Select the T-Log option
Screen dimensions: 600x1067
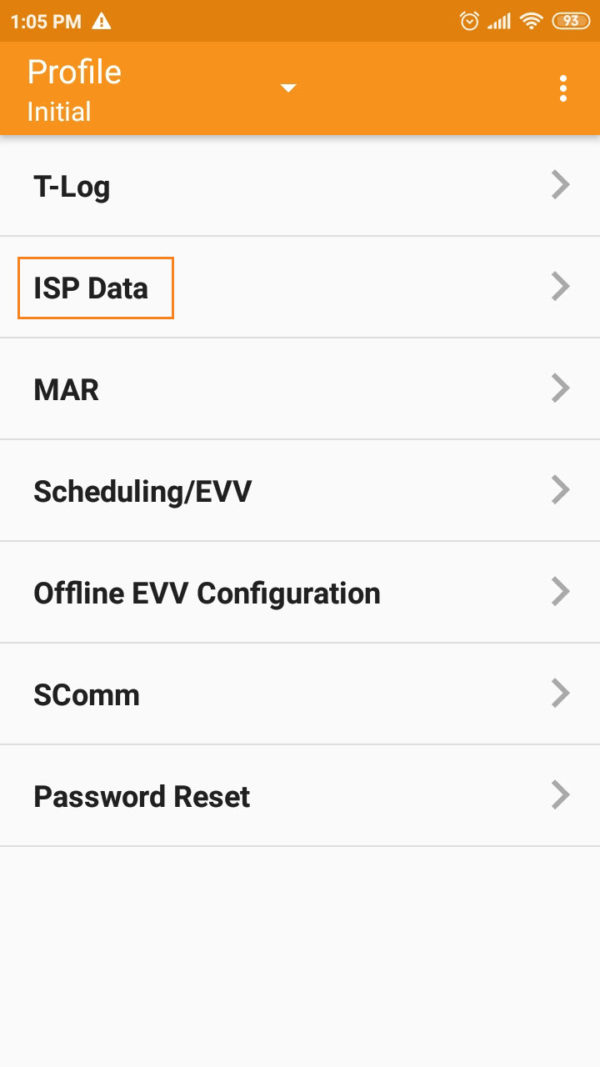[71, 186]
